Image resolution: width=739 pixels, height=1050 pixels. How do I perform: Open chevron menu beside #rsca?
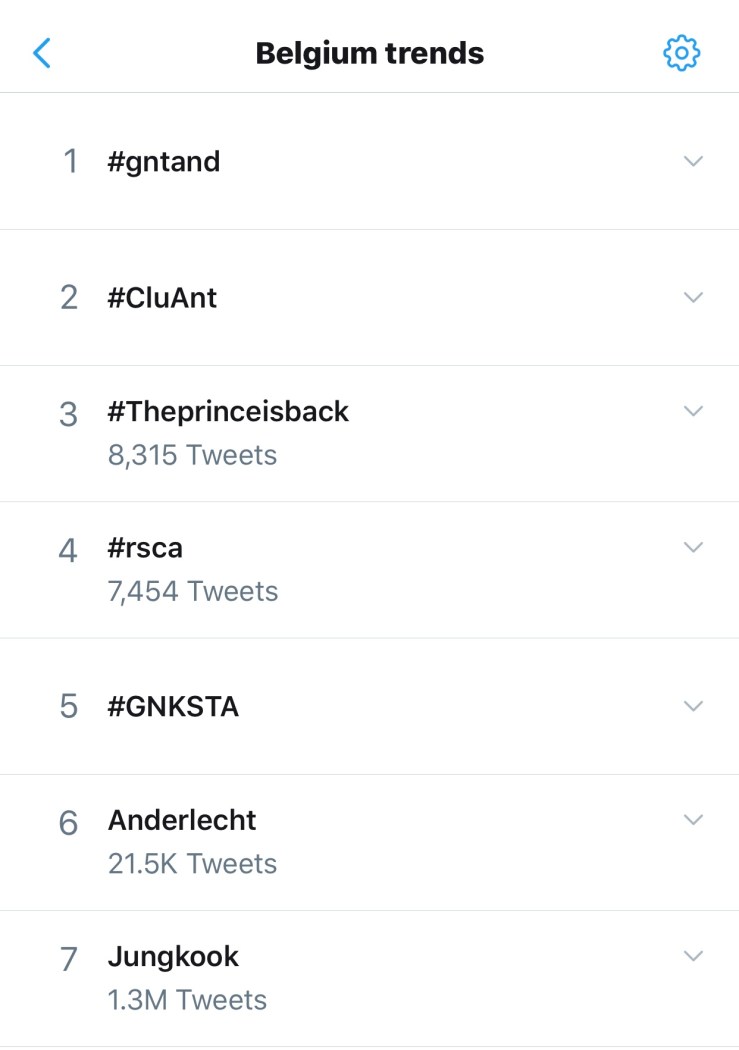(x=693, y=547)
